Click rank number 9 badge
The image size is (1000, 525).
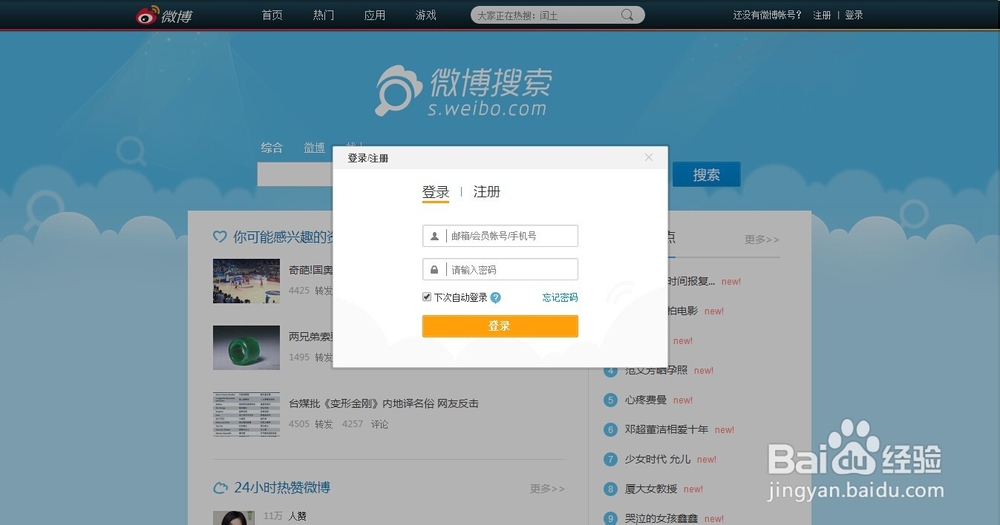pos(610,519)
